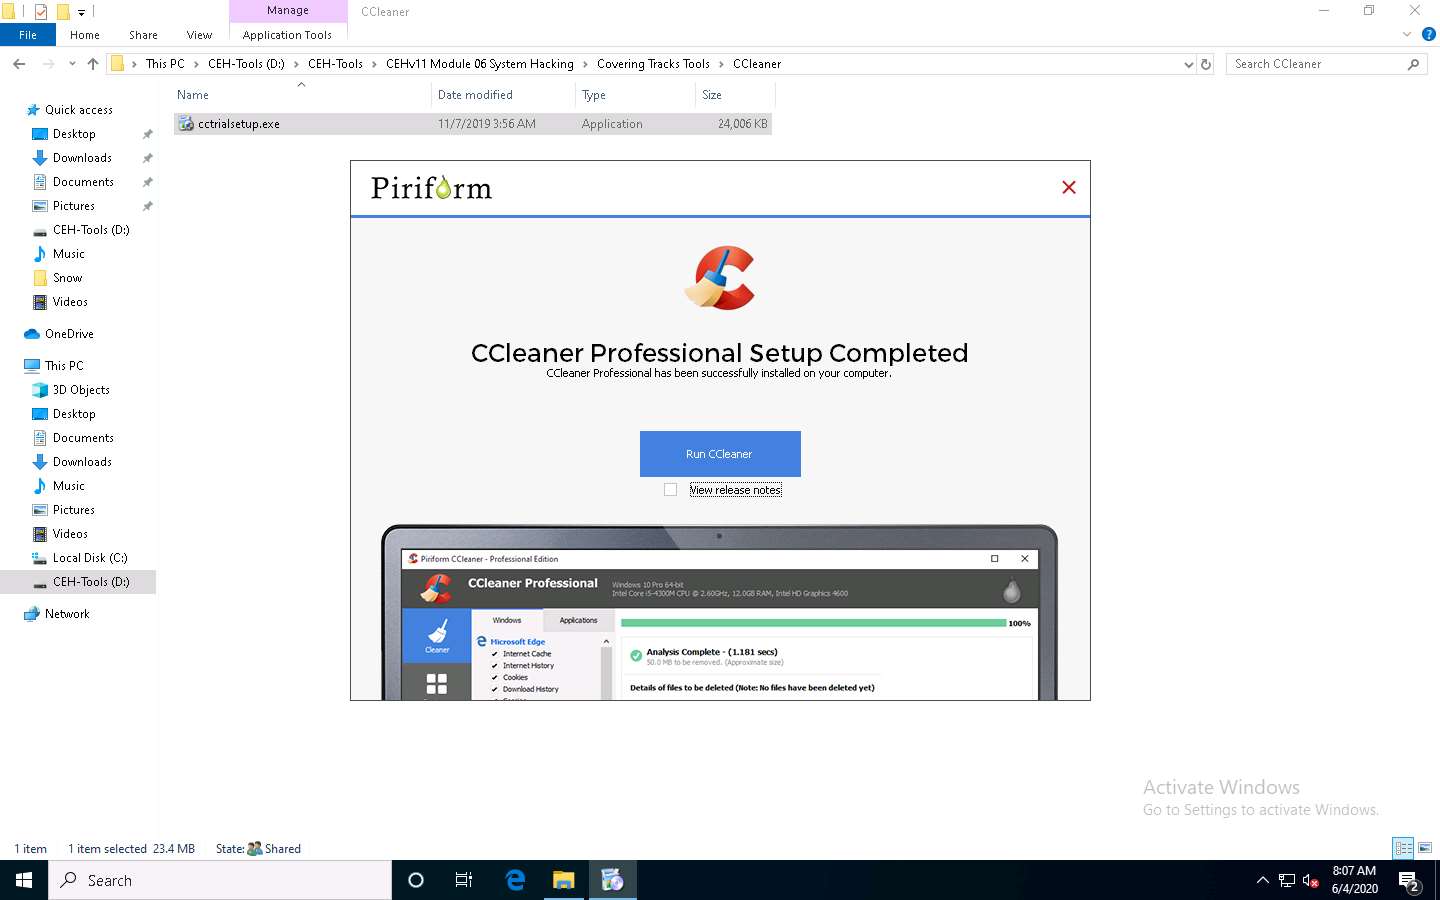Select OneDrive in the navigation pane
1440x900 pixels.
pyautogui.click(x=69, y=334)
